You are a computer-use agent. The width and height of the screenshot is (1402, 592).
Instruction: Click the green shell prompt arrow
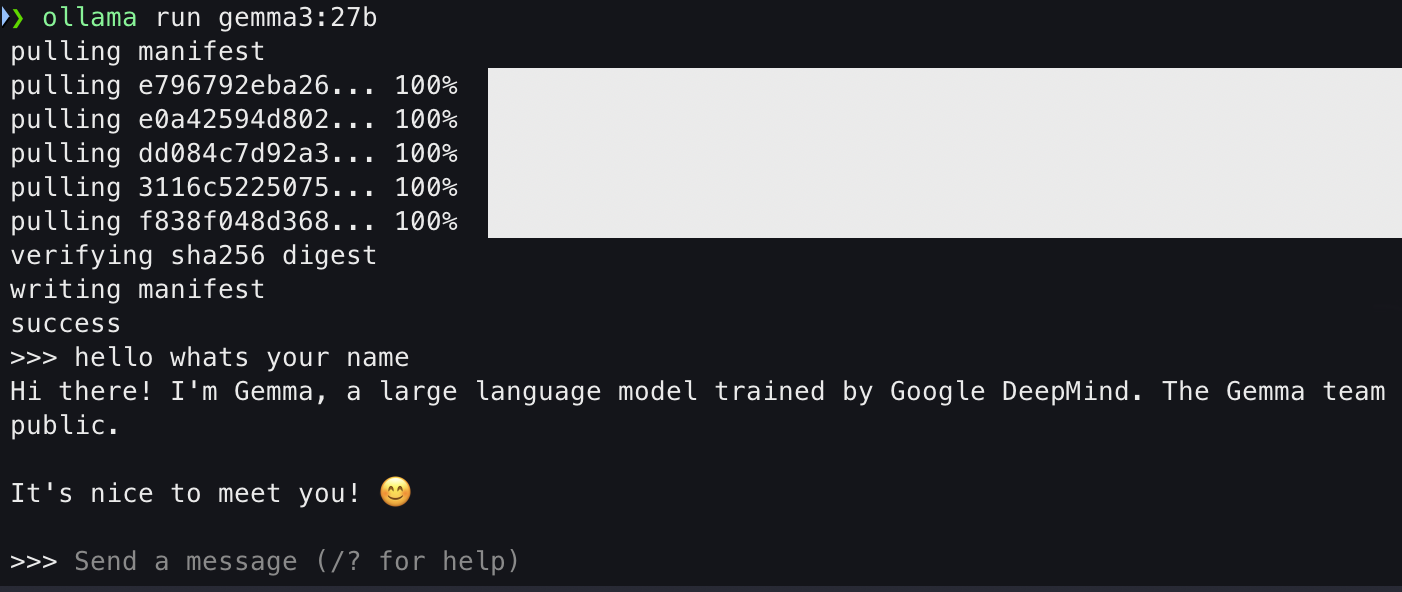17,17
